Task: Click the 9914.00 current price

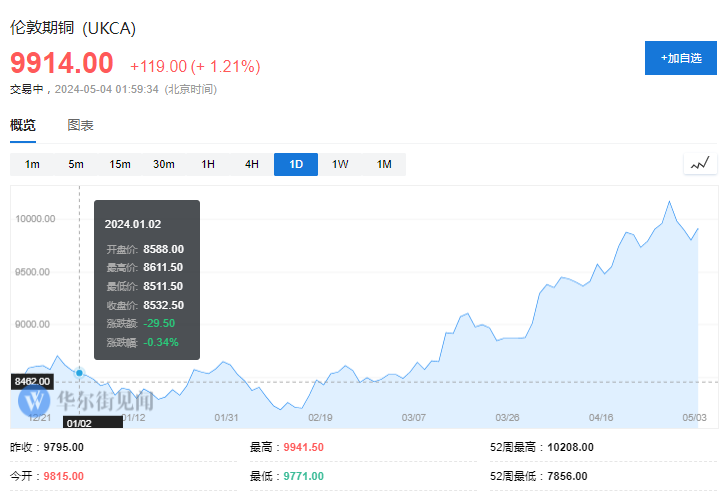Action: (62, 63)
